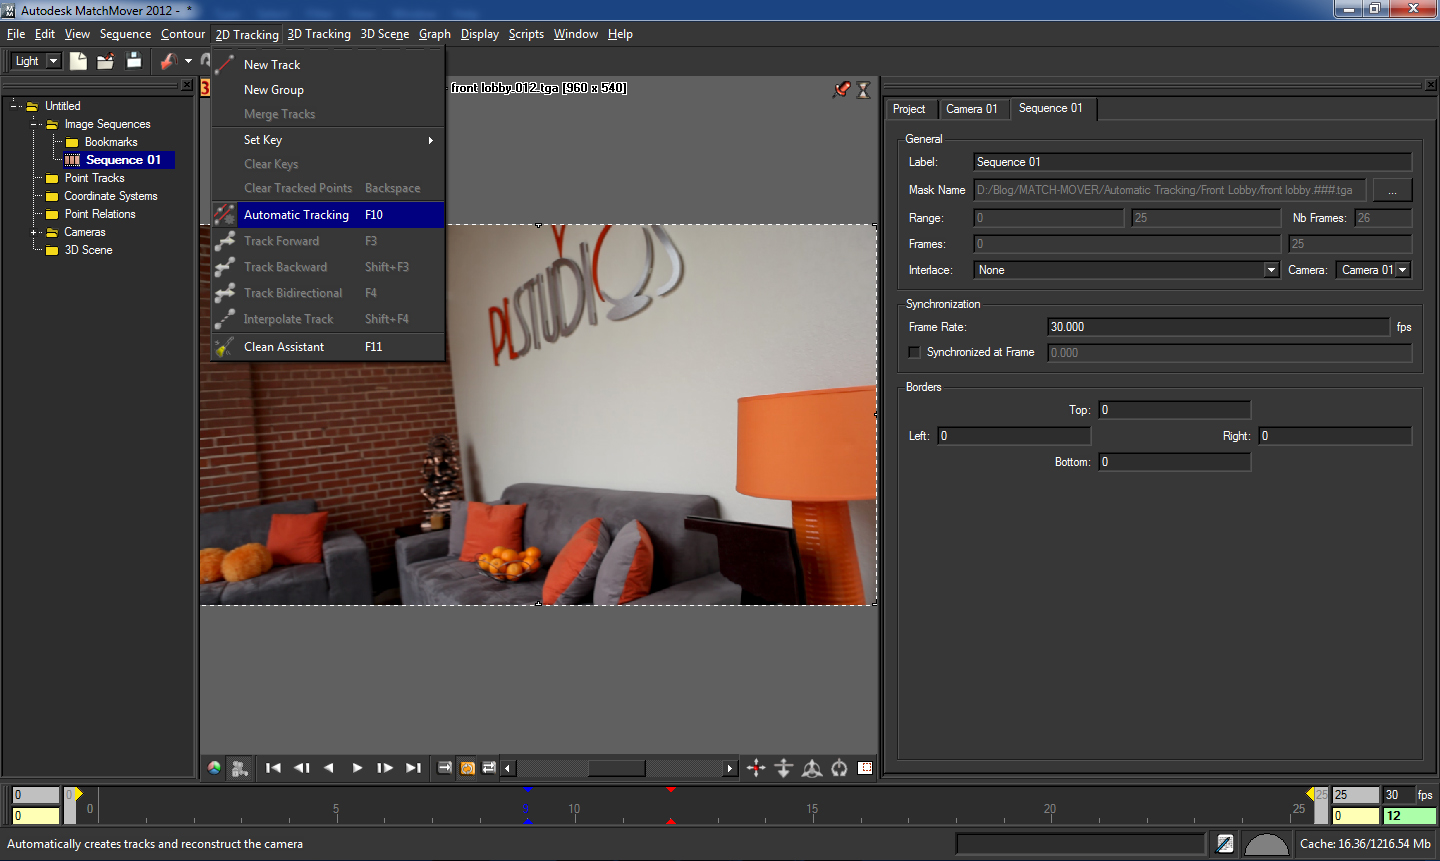Select the roll rotate navigation icon
The height and width of the screenshot is (861, 1440).
[x=839, y=768]
